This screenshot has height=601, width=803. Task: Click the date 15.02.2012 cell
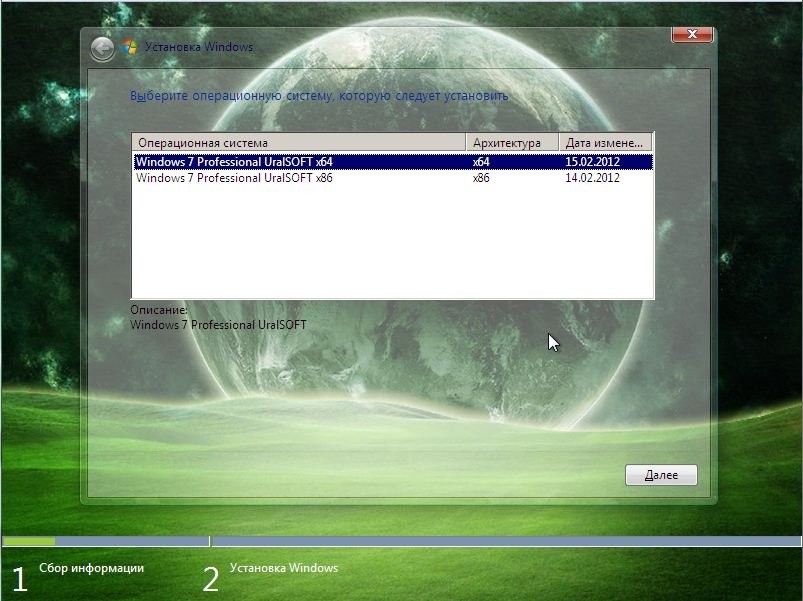[x=593, y=162]
